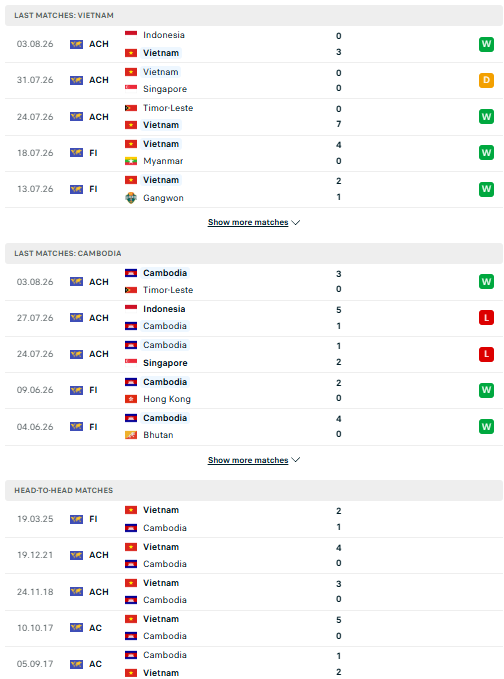Click the orange D badge for Vietnam vs Singapore
Image resolution: width=504 pixels, height=679 pixels.
[486, 80]
